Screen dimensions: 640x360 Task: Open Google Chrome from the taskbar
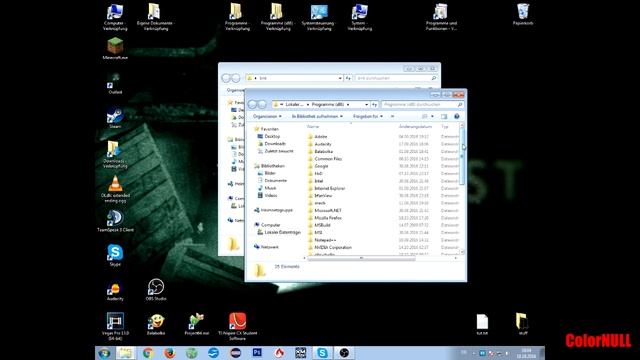(x=148, y=353)
